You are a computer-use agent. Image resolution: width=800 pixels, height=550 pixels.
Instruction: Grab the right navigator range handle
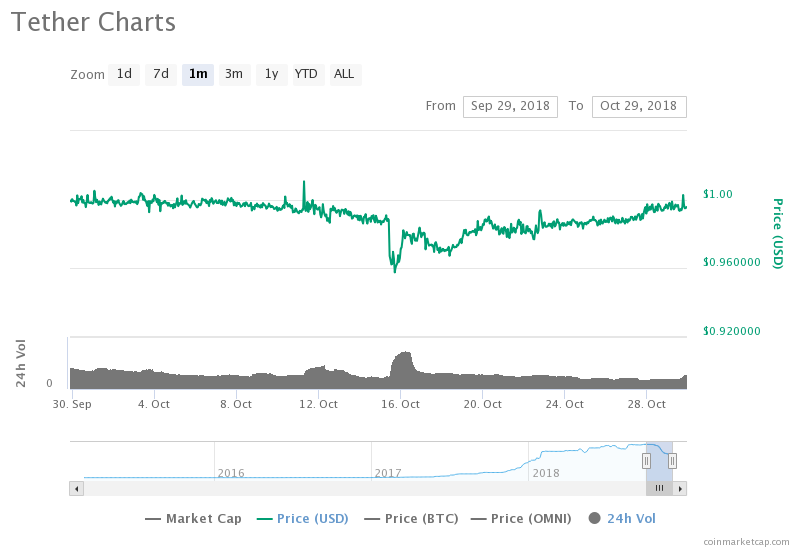[x=672, y=461]
